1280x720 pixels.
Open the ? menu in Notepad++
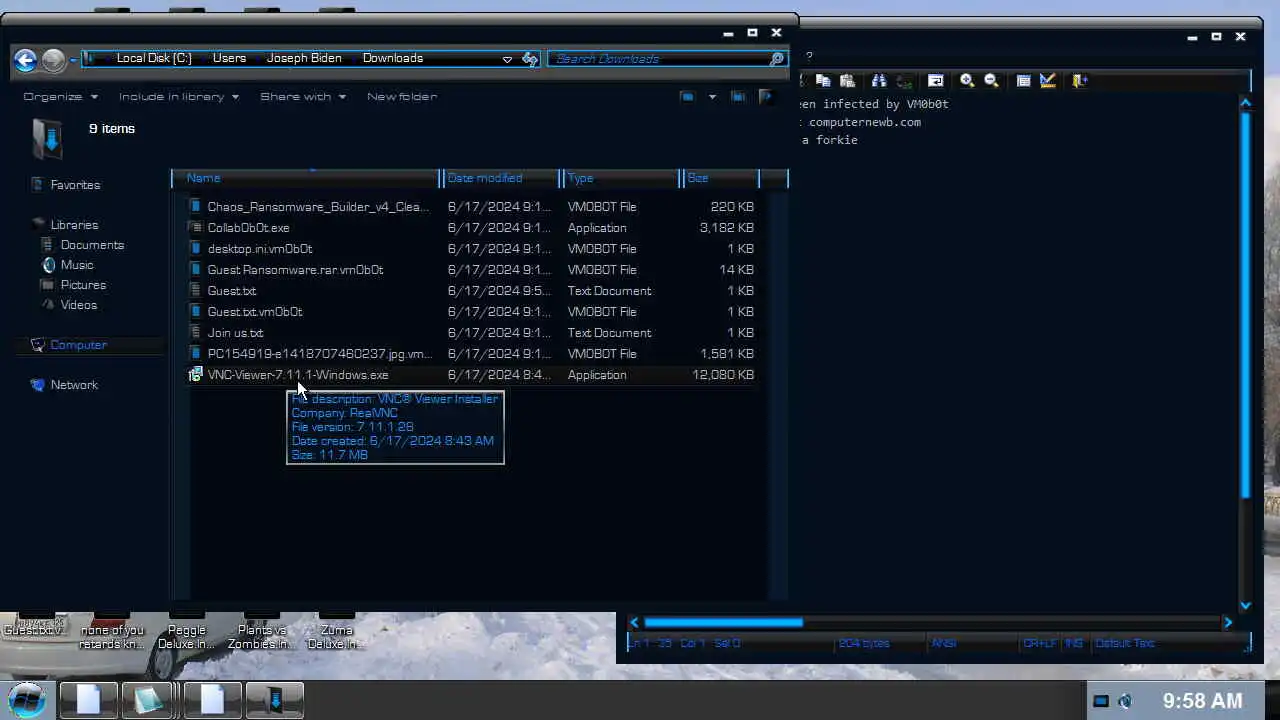pos(809,56)
